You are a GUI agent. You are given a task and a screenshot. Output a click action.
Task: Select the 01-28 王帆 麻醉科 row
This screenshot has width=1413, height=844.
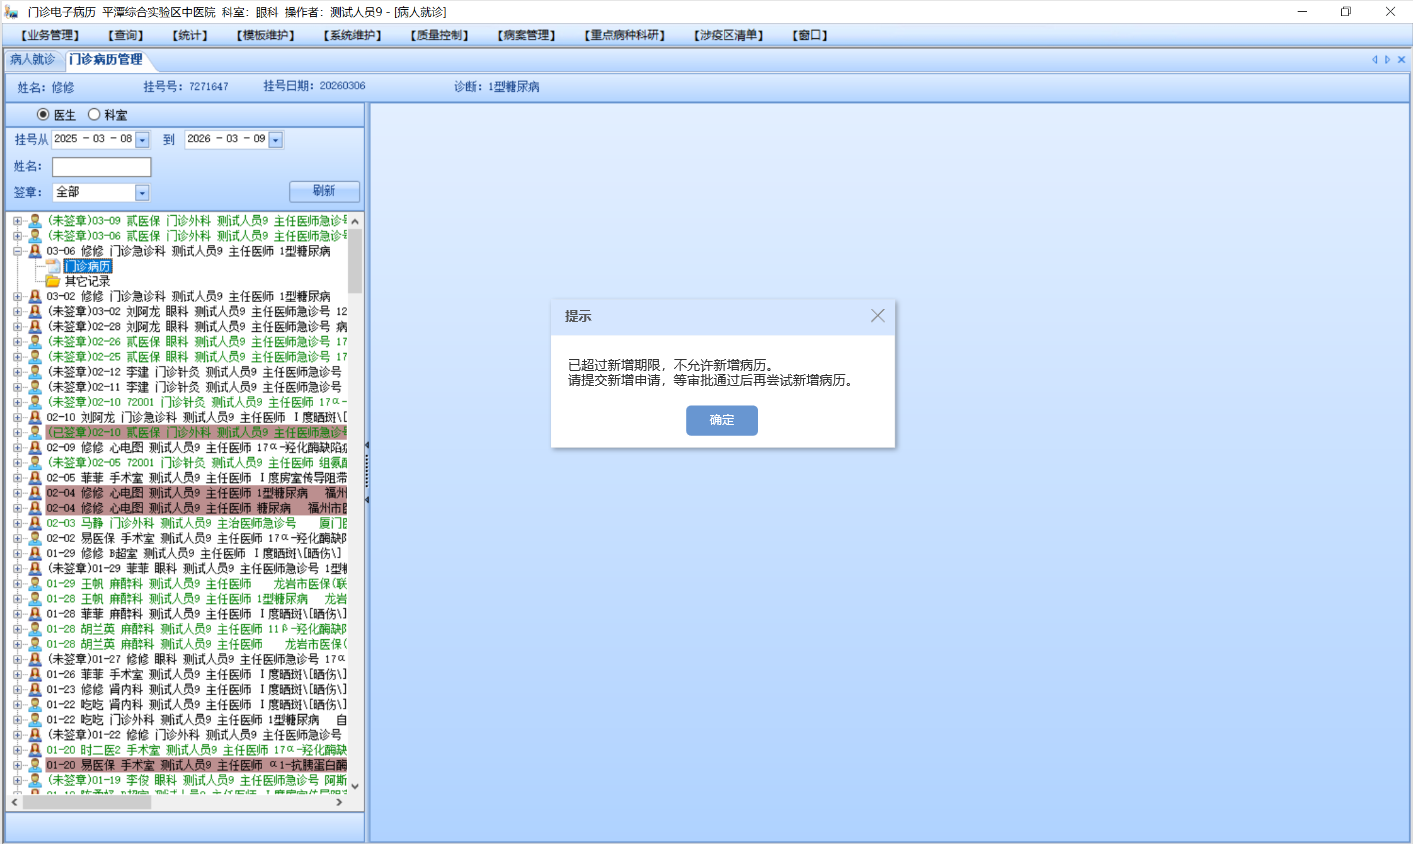(197, 599)
